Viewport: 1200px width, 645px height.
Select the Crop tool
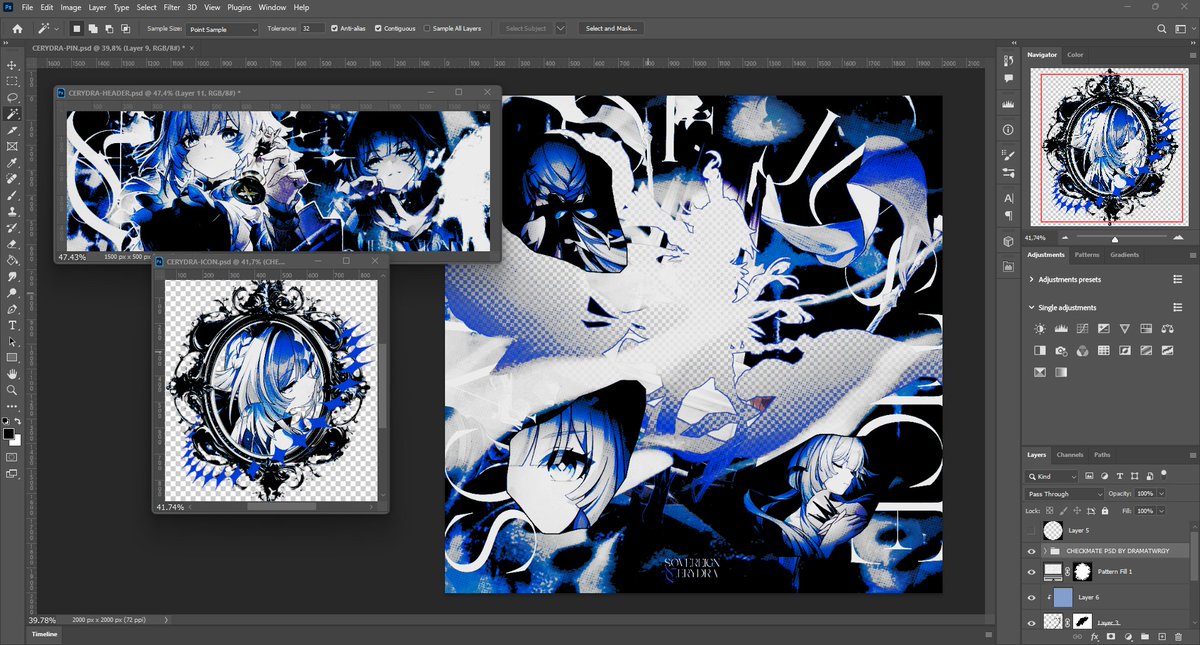click(12, 130)
